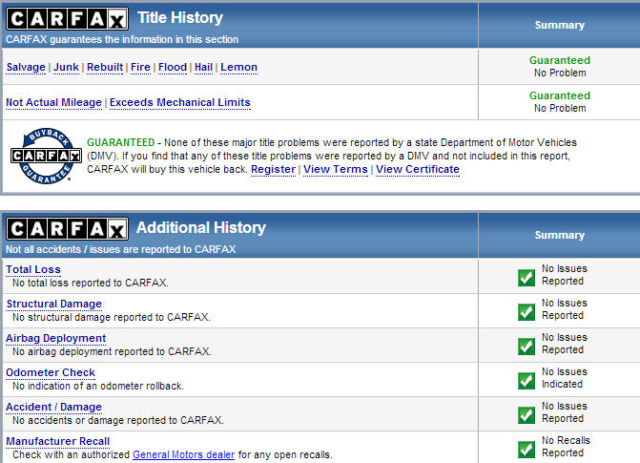Screen dimensions: 640x463
Task: Click 'No Issues Reported' in Total Loss row
Action: point(564,275)
